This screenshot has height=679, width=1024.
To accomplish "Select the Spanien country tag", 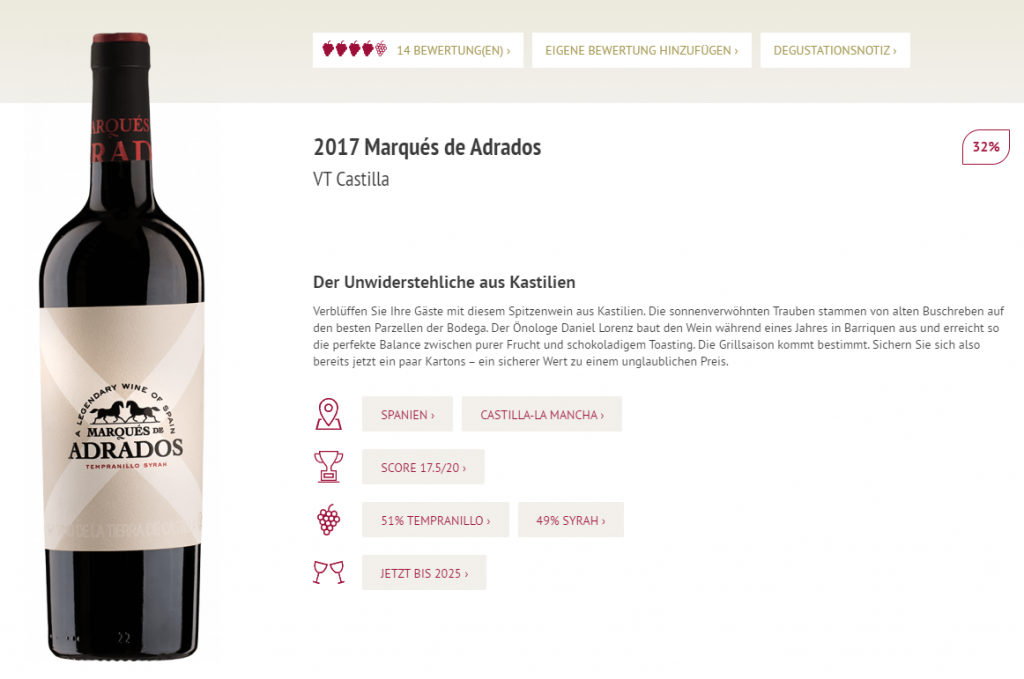I will click(408, 414).
